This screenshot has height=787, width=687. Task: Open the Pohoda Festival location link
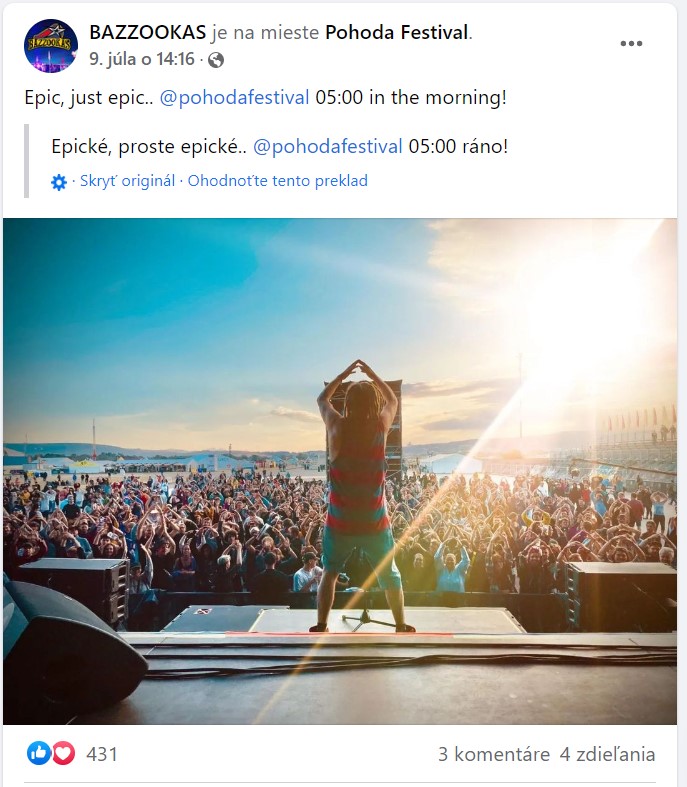397,33
